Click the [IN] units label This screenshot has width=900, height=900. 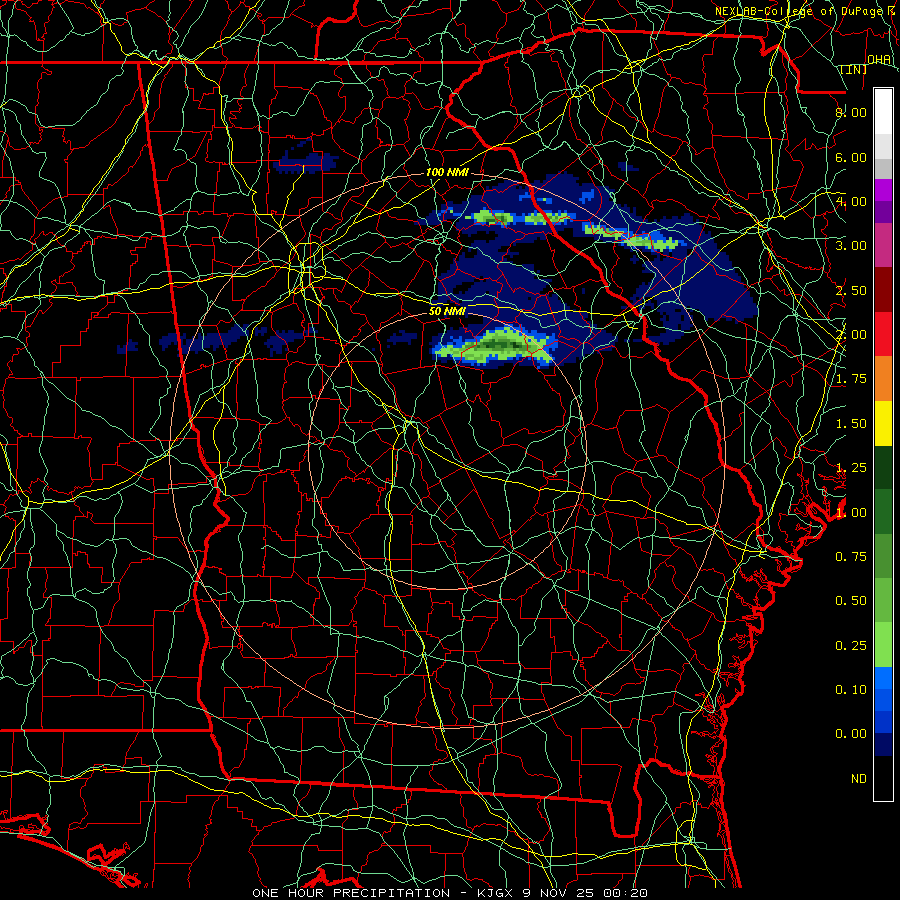[854, 69]
